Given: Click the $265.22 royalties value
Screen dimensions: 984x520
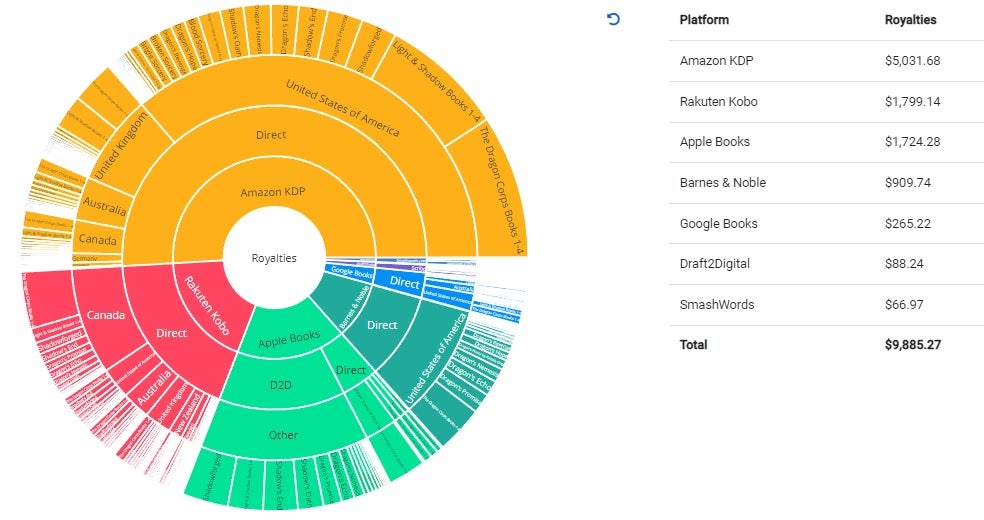Looking at the screenshot, I should tap(908, 223).
